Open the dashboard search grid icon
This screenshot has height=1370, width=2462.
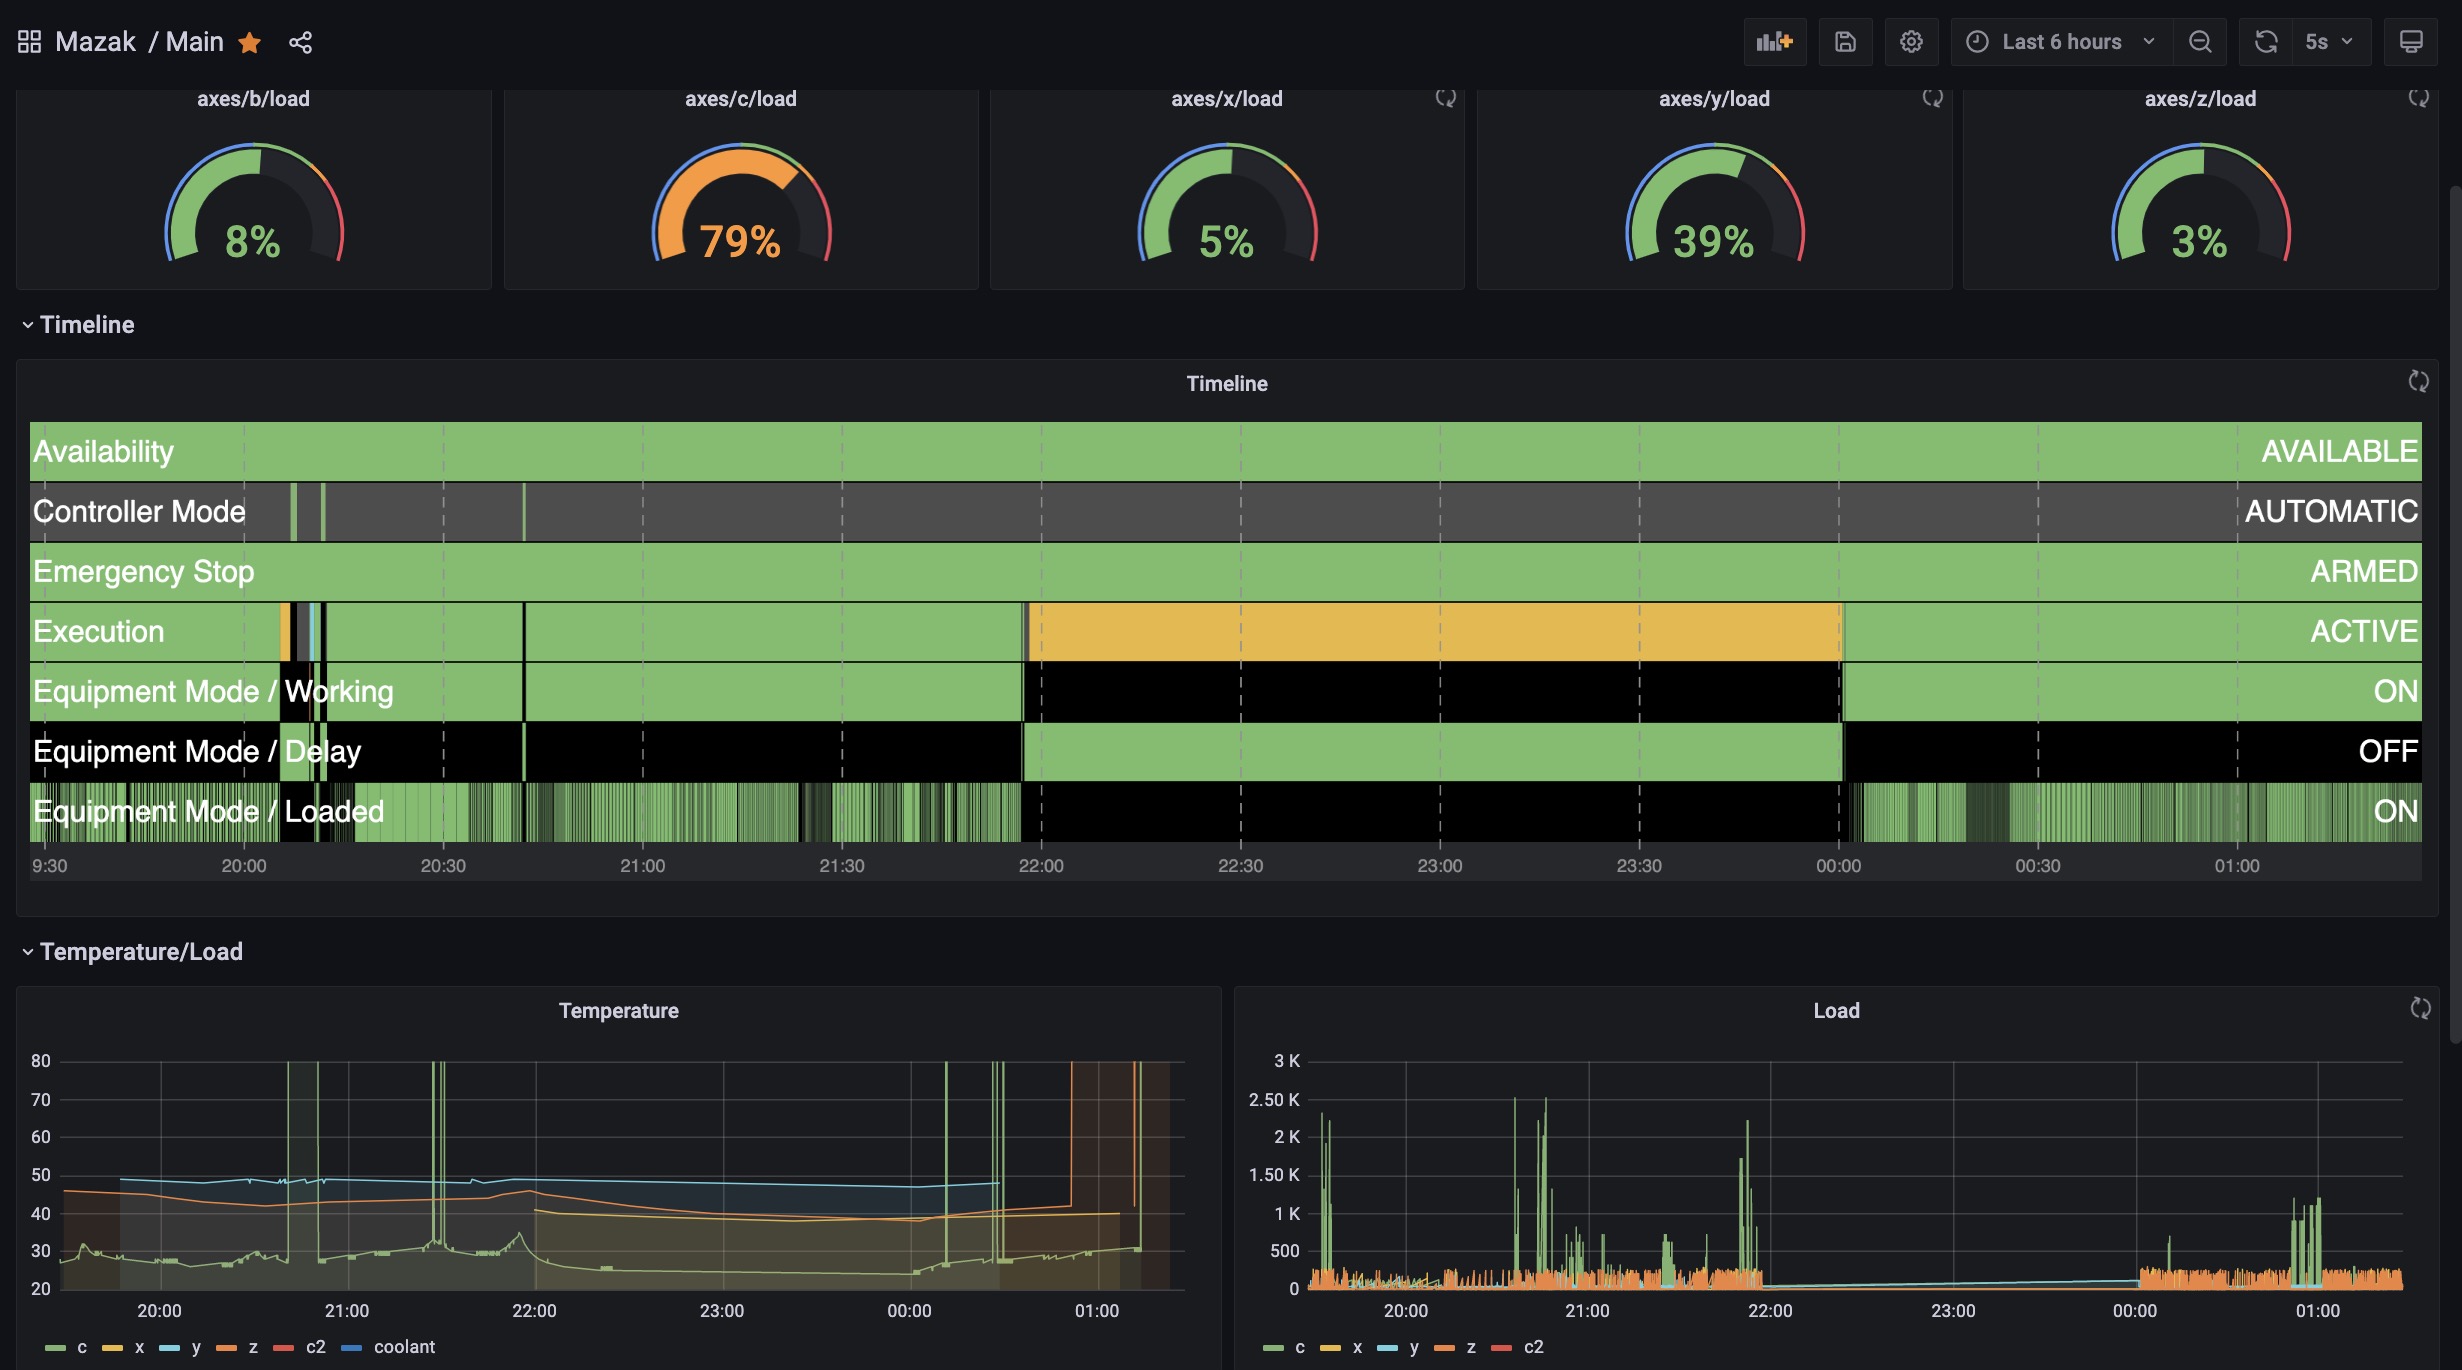(29, 42)
